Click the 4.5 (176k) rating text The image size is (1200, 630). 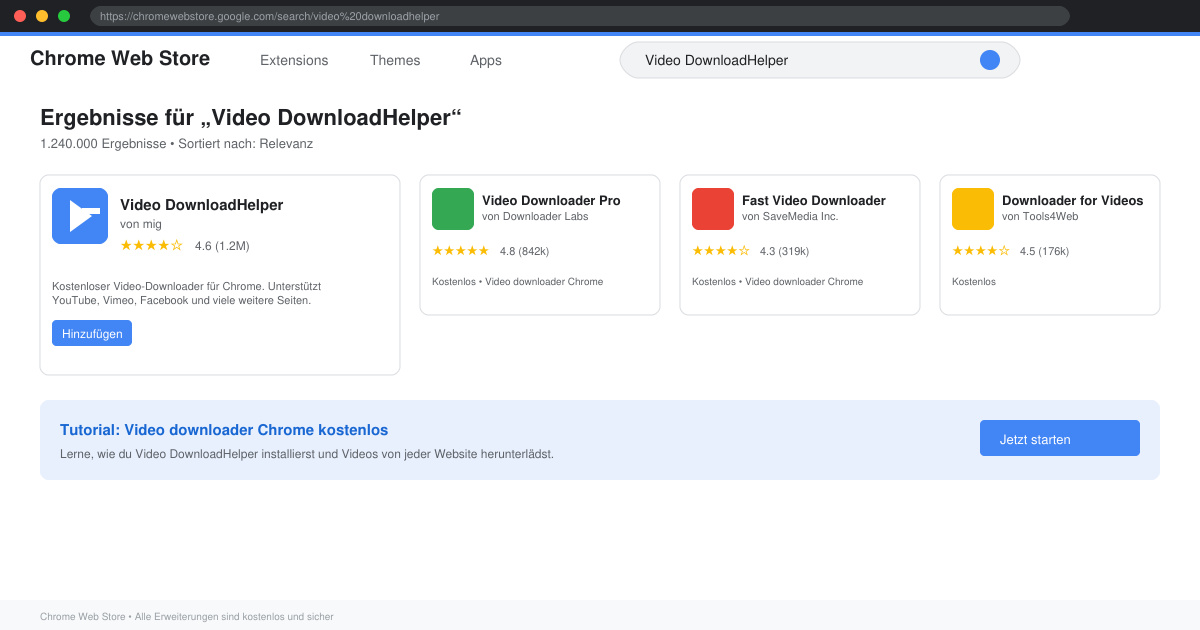tap(1044, 251)
